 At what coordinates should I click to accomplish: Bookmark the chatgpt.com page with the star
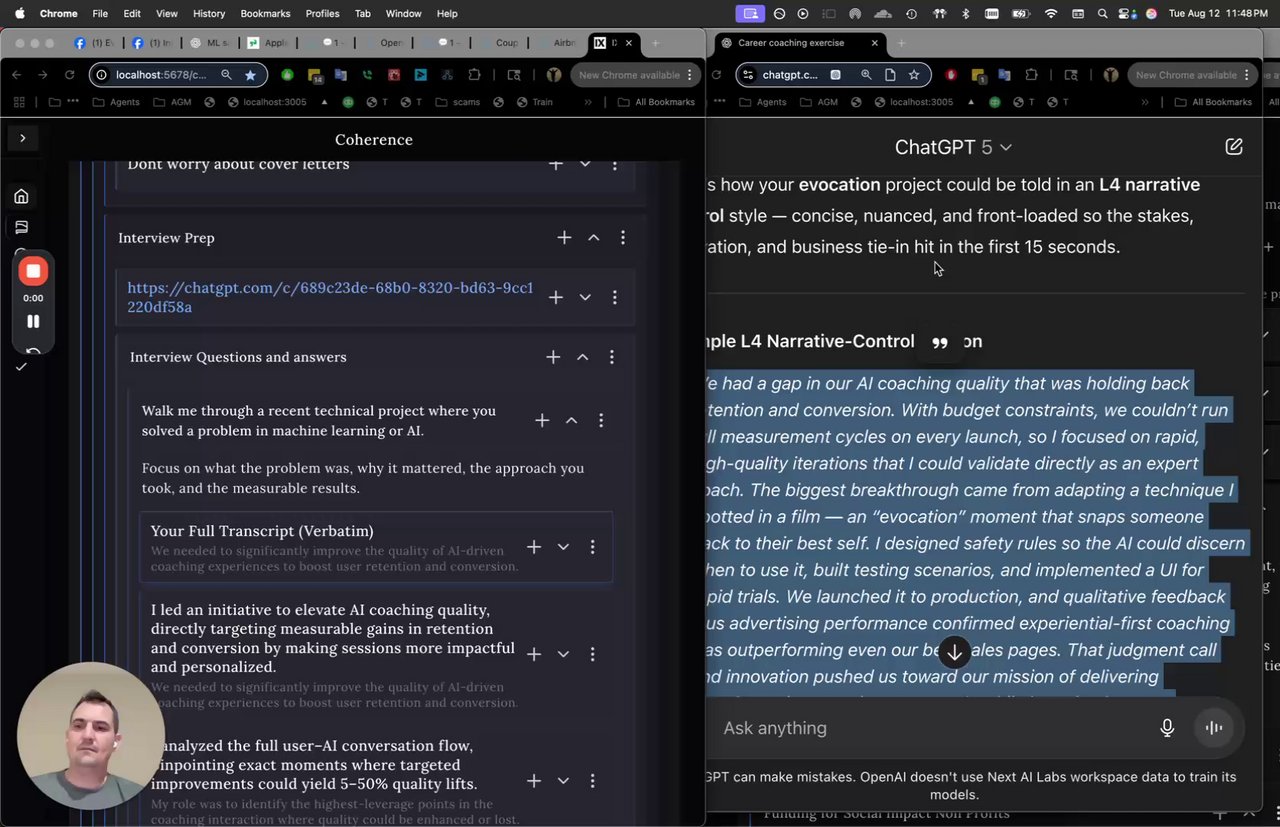coord(914,75)
